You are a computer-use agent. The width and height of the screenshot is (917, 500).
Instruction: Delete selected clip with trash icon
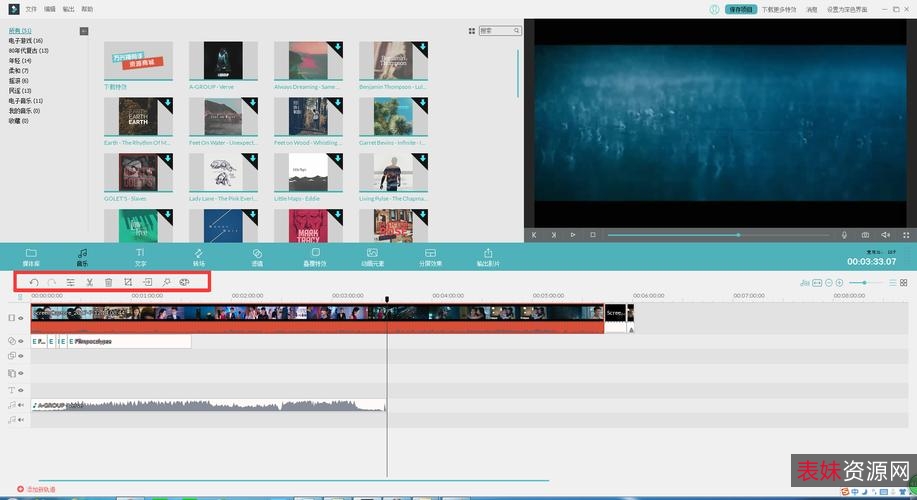click(108, 282)
